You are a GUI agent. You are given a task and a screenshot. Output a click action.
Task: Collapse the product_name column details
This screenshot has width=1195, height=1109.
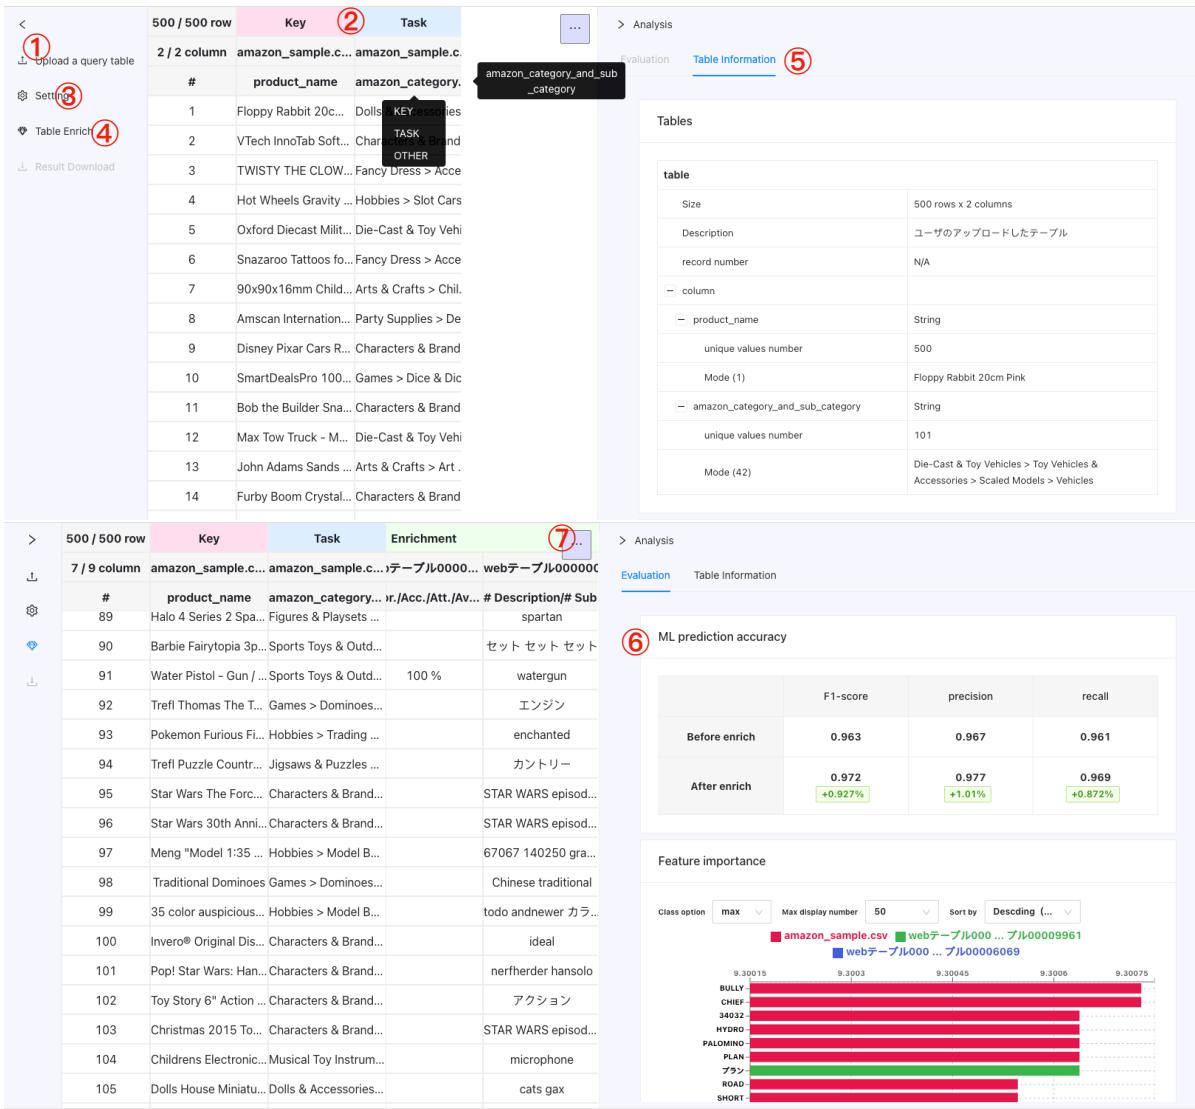point(681,319)
